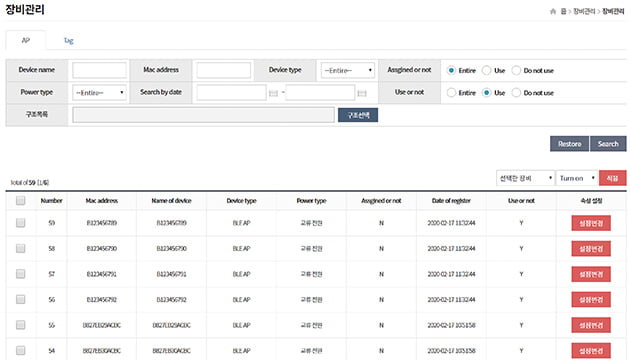
Task: Click the Date of register column header
Action: point(451,200)
